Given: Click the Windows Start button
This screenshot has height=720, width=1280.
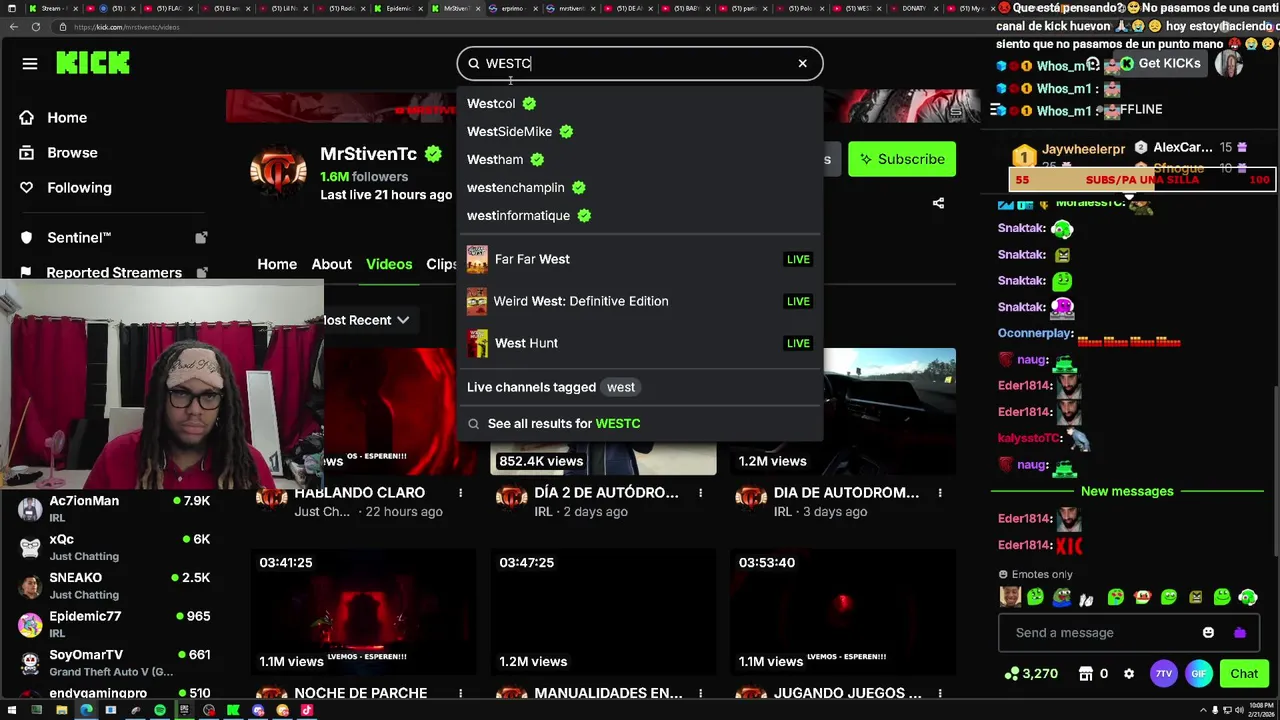Looking at the screenshot, I should tap(12, 710).
